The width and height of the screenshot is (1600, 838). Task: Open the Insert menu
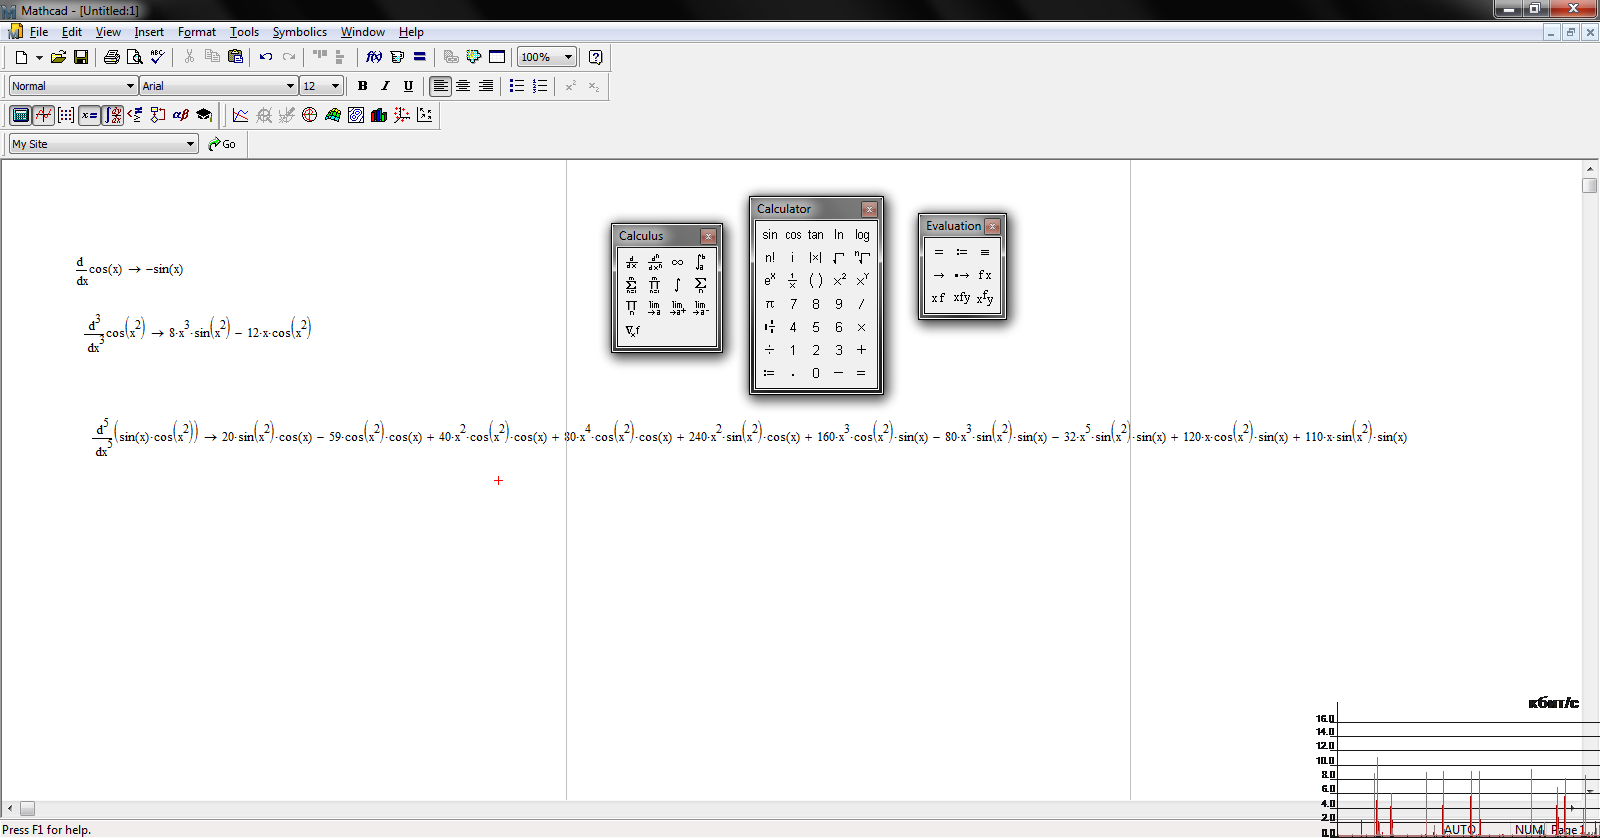(149, 32)
